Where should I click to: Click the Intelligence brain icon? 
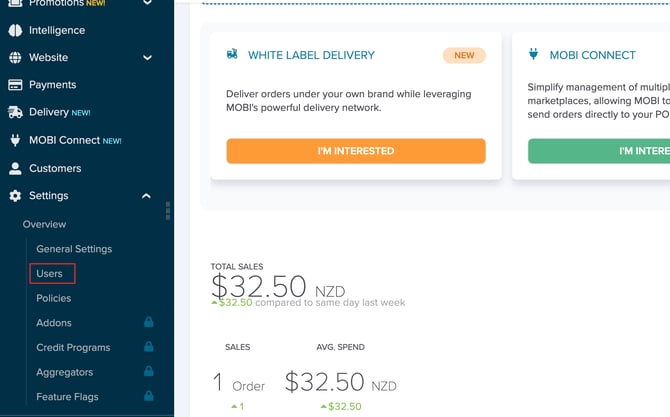tap(15, 30)
